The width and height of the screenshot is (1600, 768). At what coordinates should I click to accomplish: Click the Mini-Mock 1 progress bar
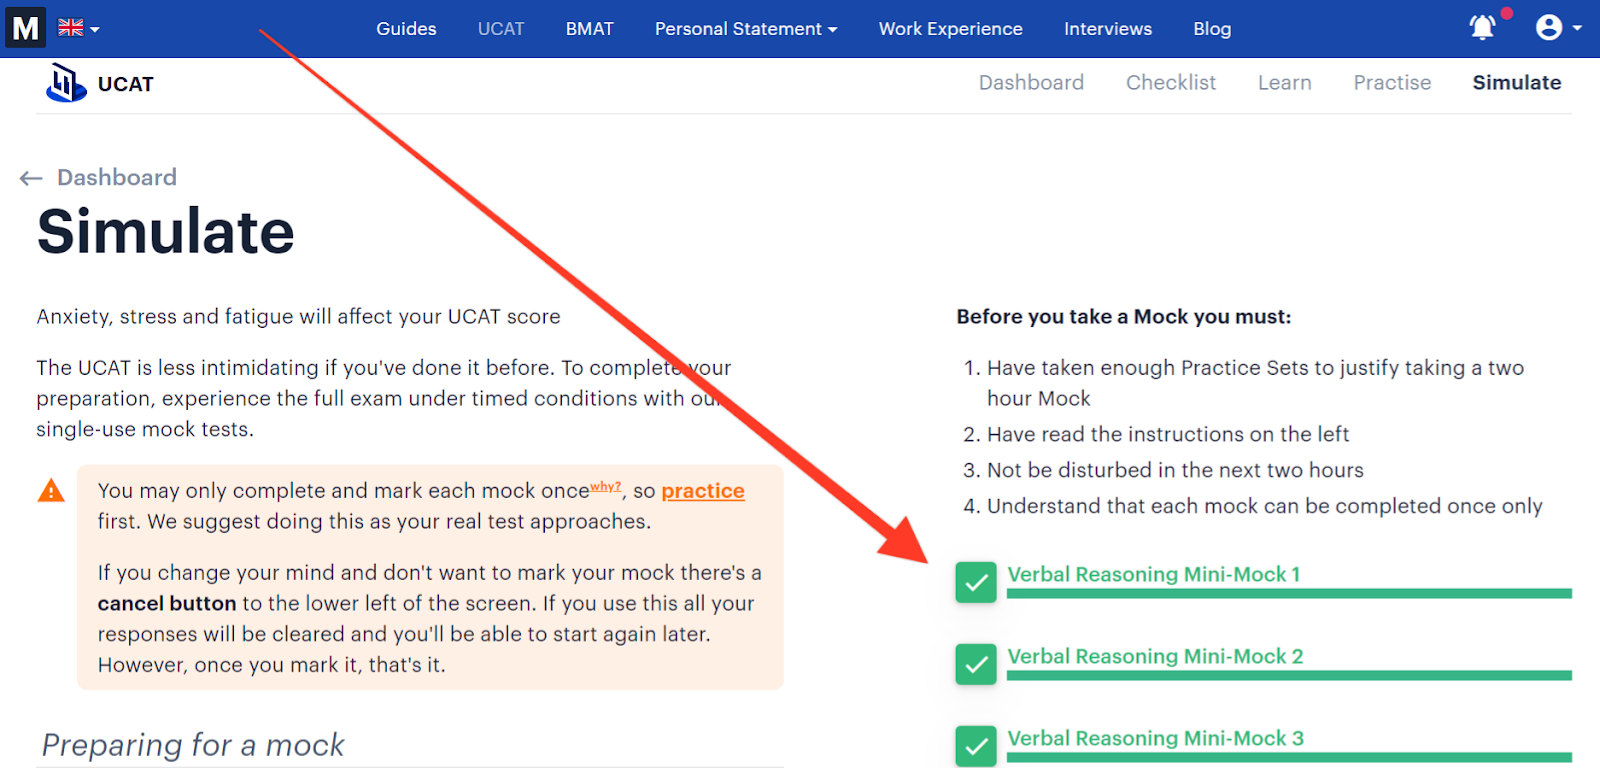pyautogui.click(x=1289, y=594)
